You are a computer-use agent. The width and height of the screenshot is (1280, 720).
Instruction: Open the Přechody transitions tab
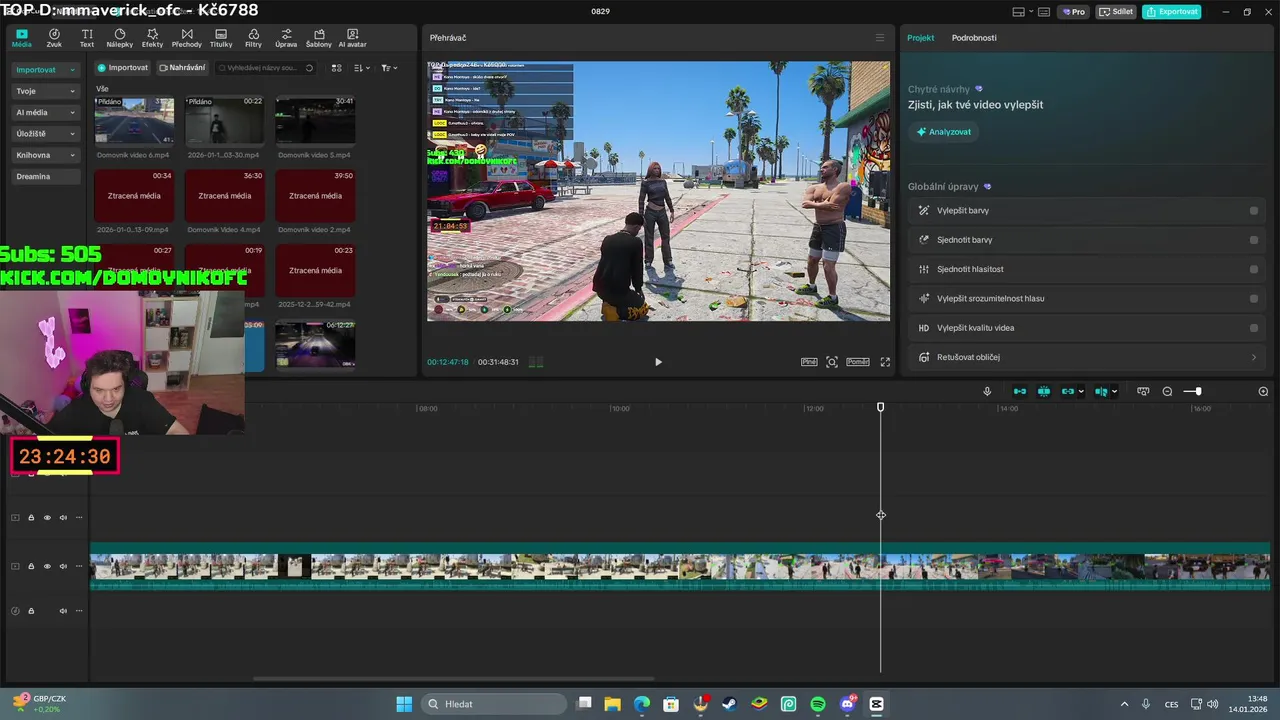[x=186, y=38]
